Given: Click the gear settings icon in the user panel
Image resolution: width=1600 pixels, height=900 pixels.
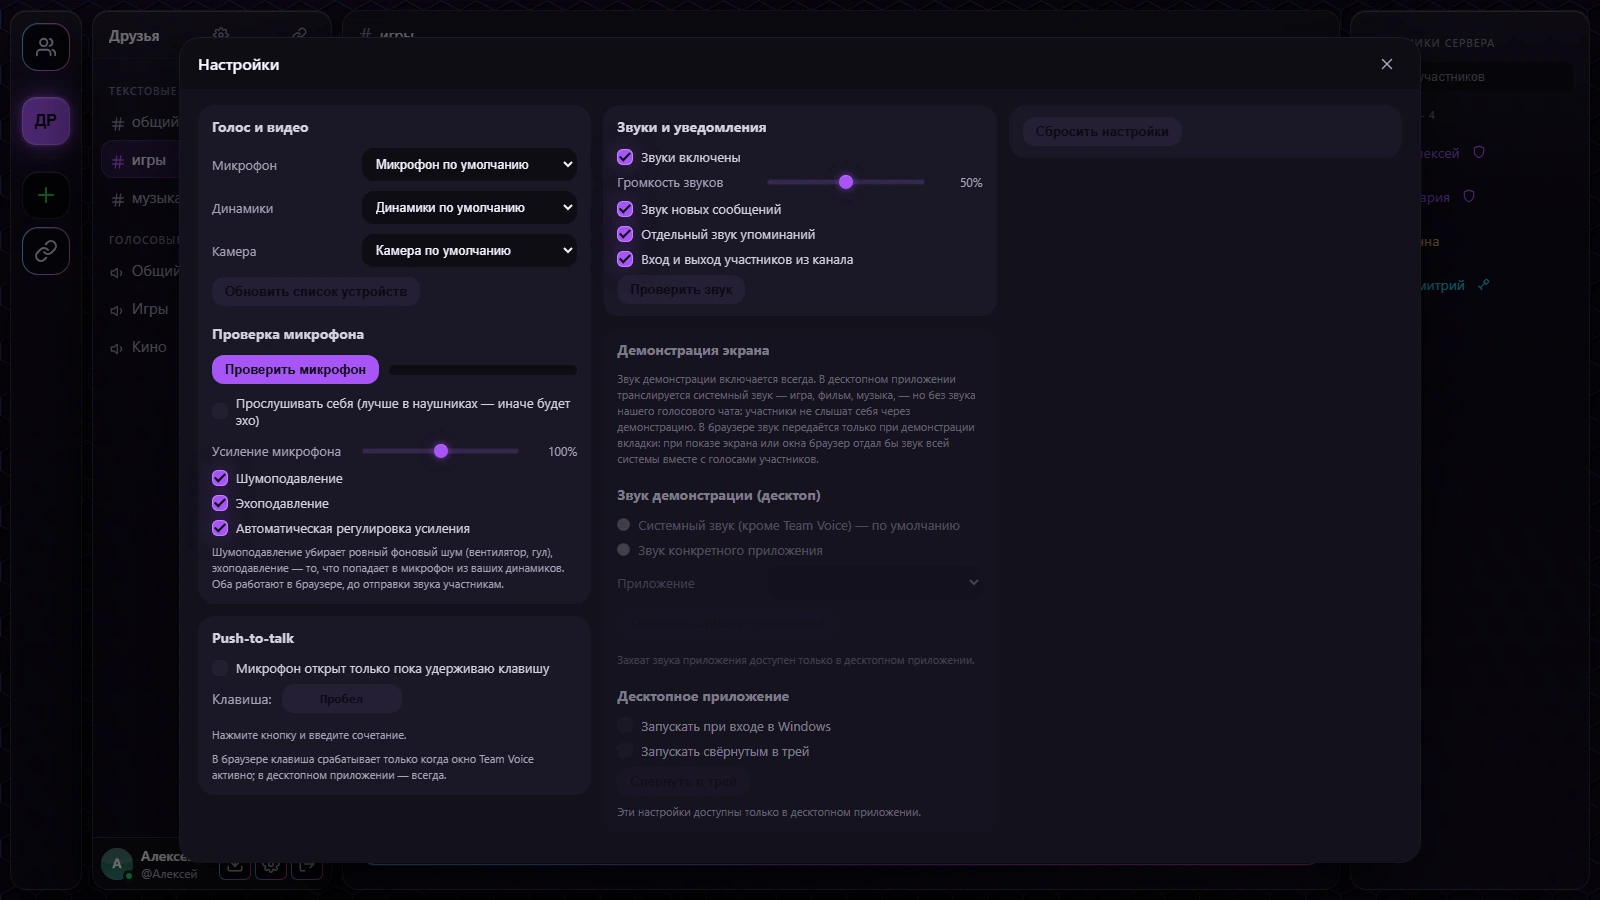Looking at the screenshot, I should tap(271, 864).
